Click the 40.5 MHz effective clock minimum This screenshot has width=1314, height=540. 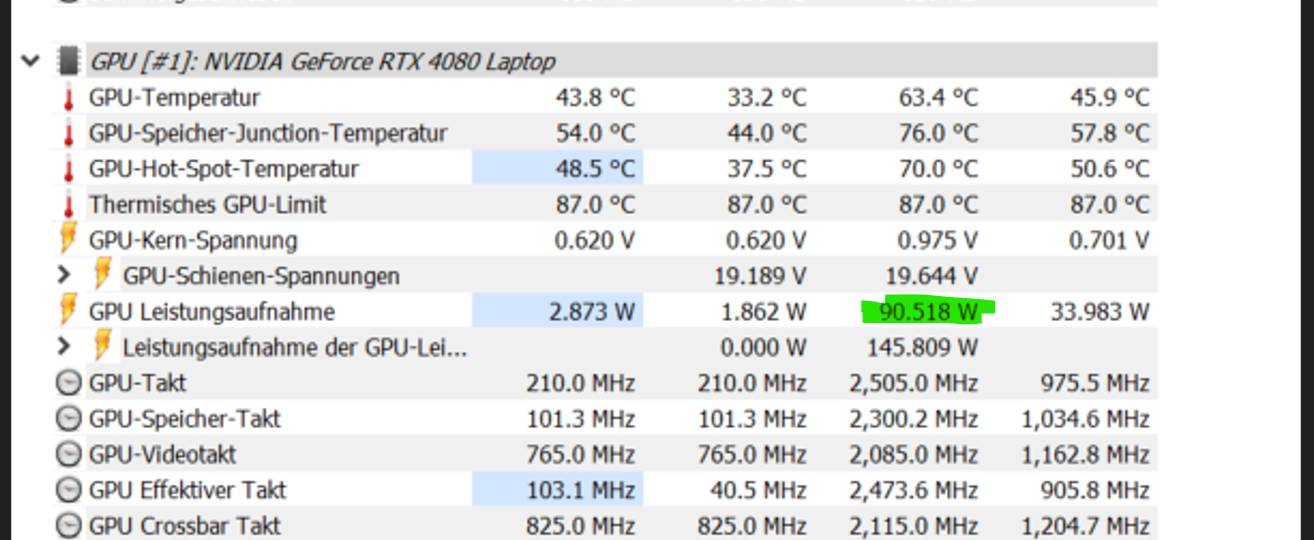(x=759, y=490)
